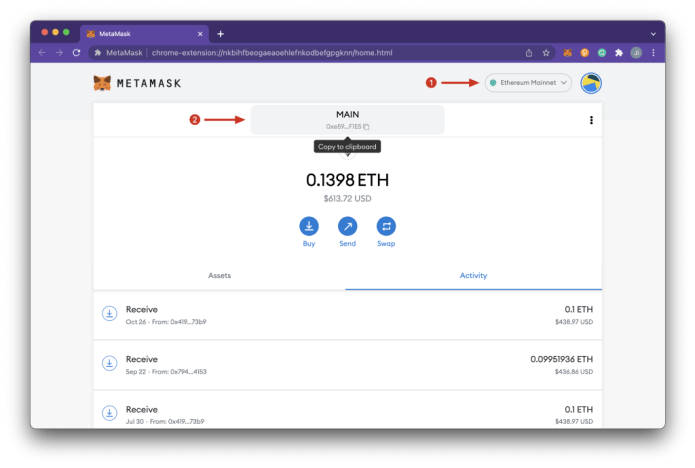Click the Swap icon button

pyautogui.click(x=386, y=226)
